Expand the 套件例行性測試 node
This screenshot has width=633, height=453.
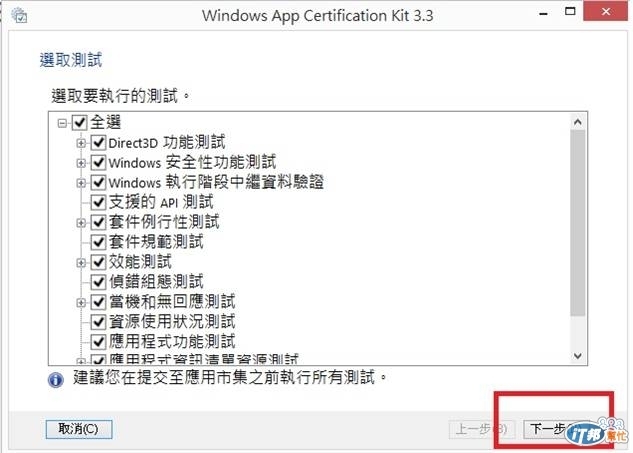click(x=81, y=222)
